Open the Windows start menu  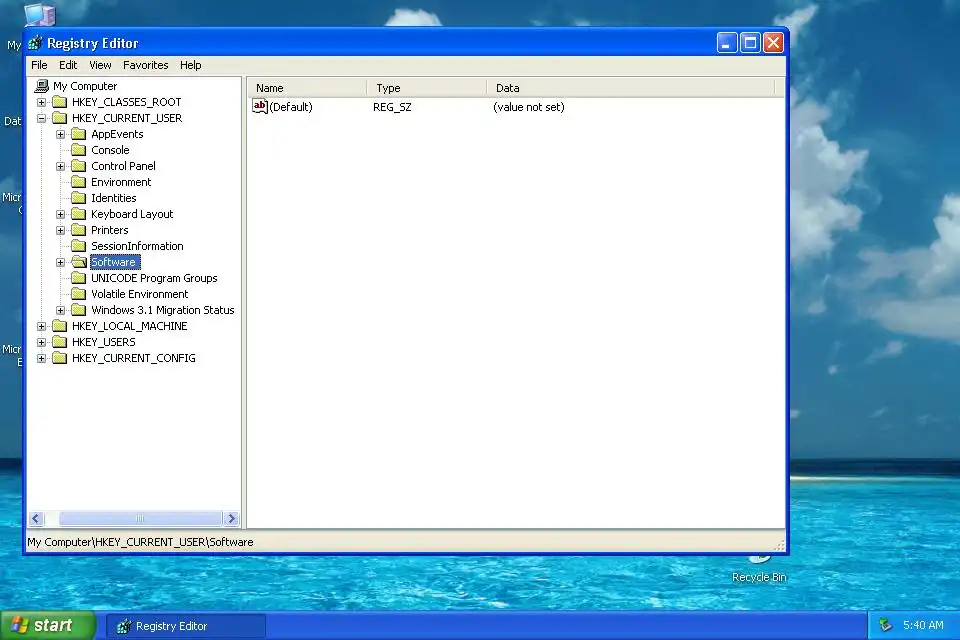[x=48, y=625]
